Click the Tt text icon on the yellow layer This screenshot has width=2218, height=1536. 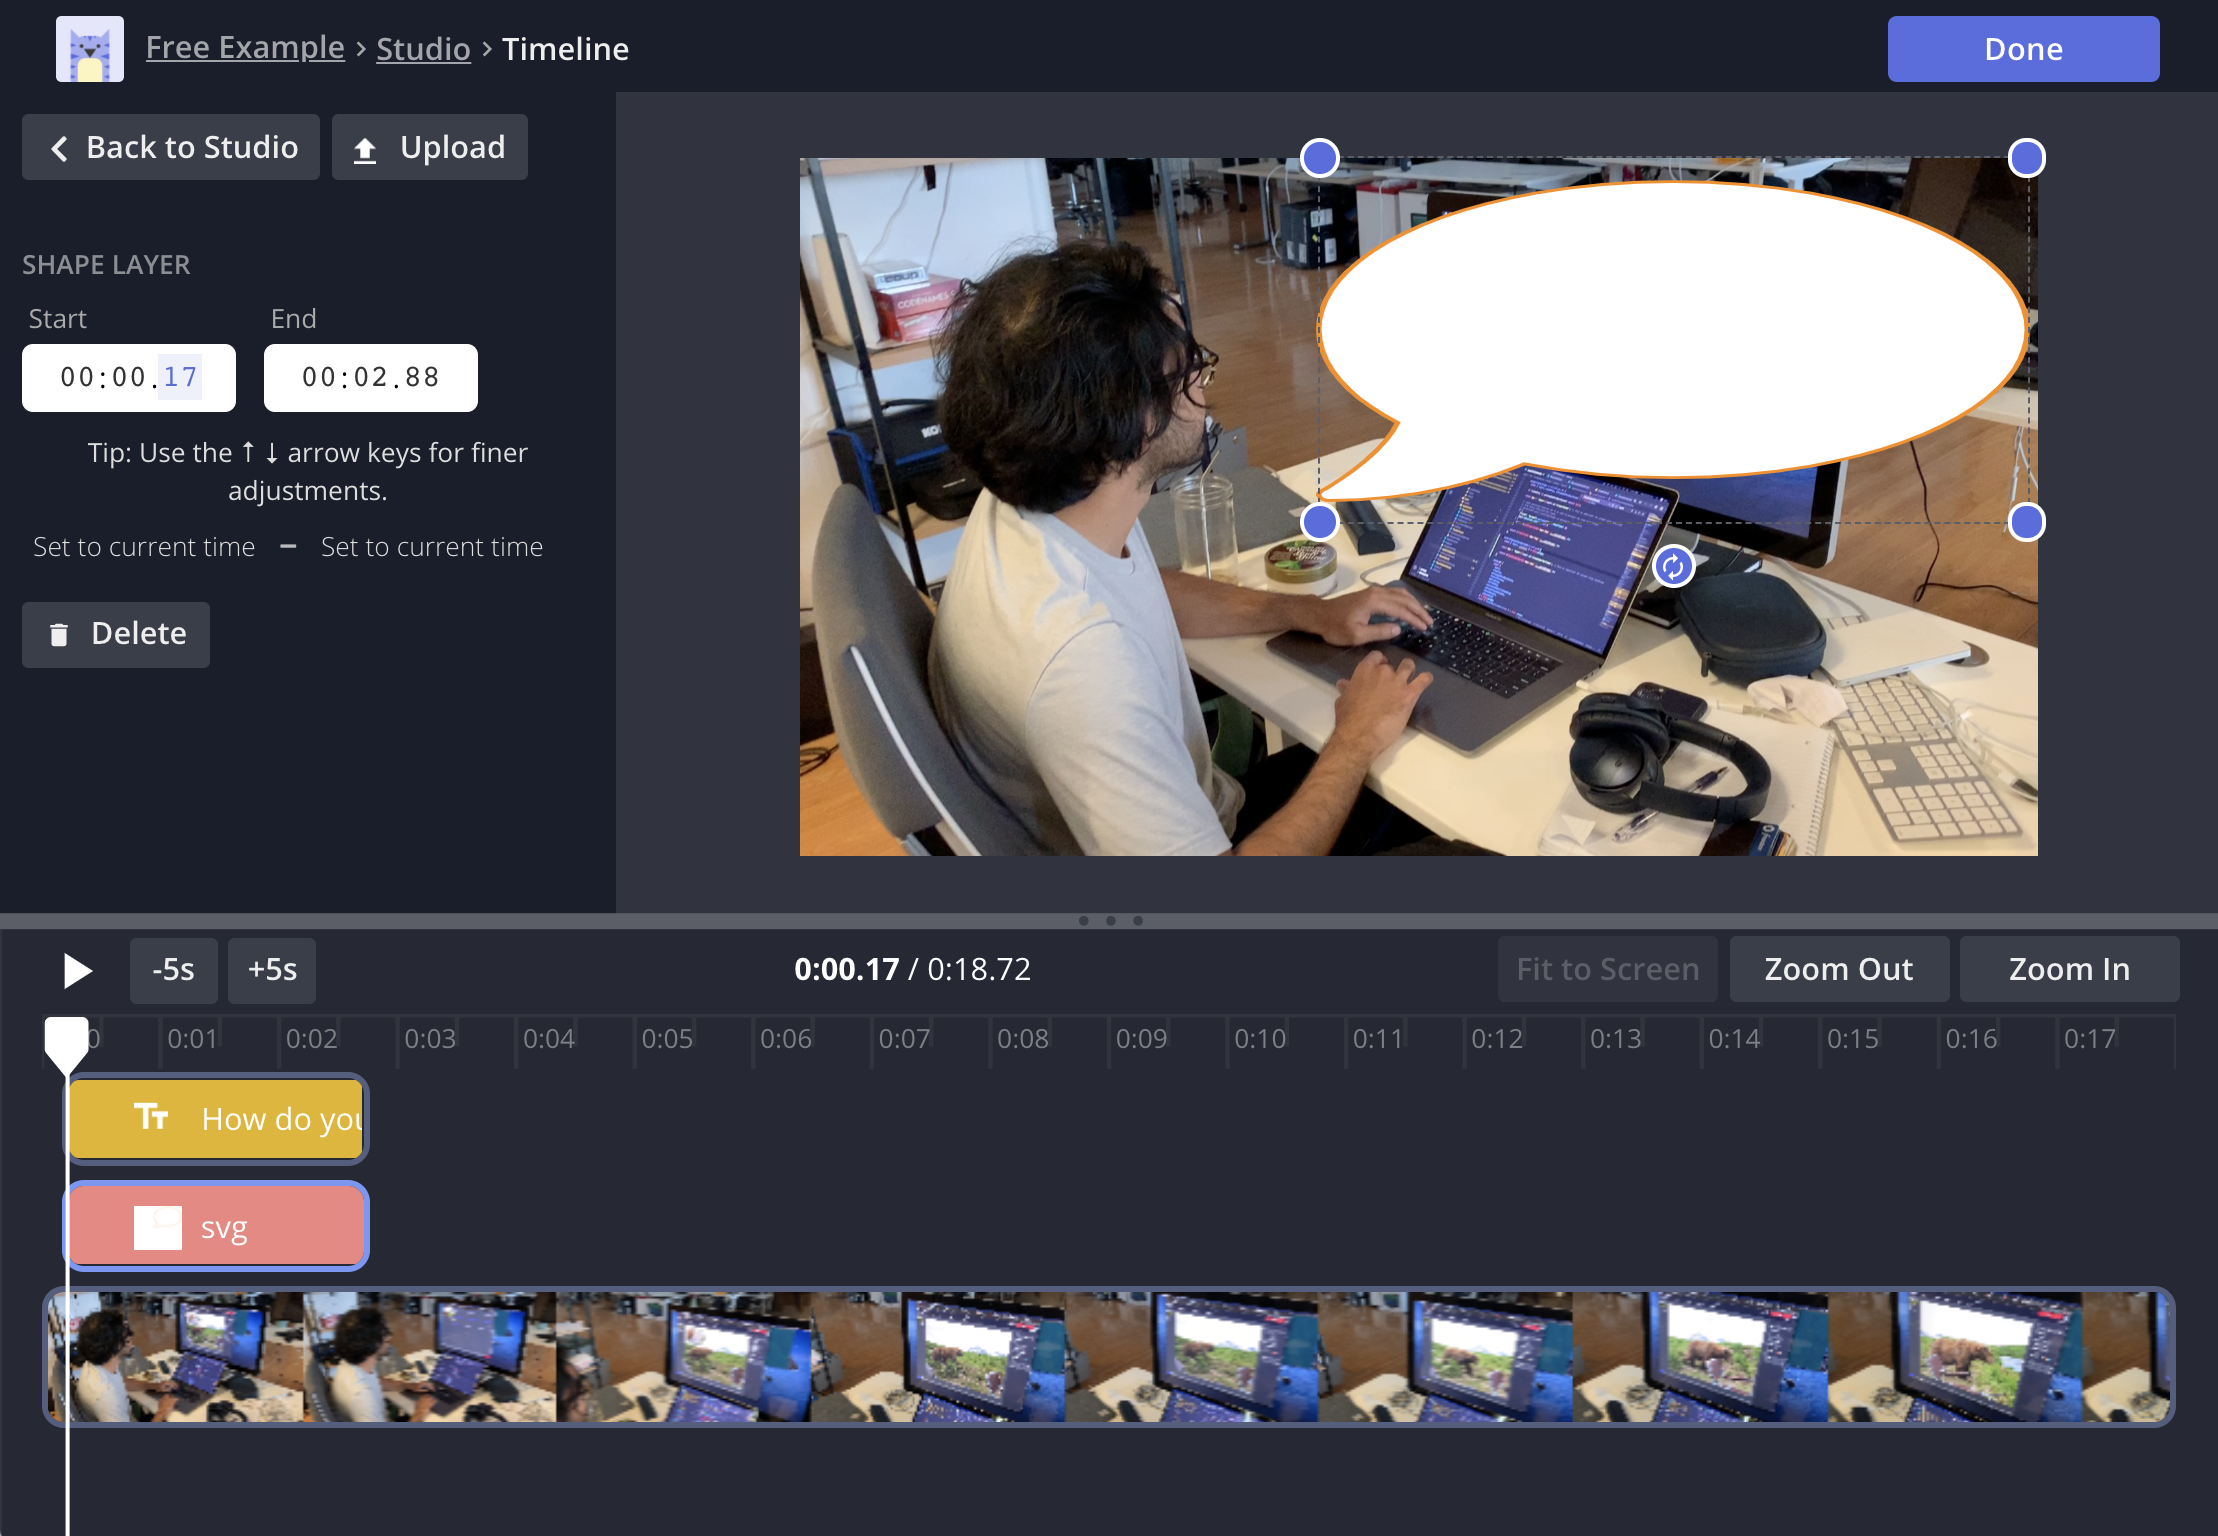pos(152,1118)
